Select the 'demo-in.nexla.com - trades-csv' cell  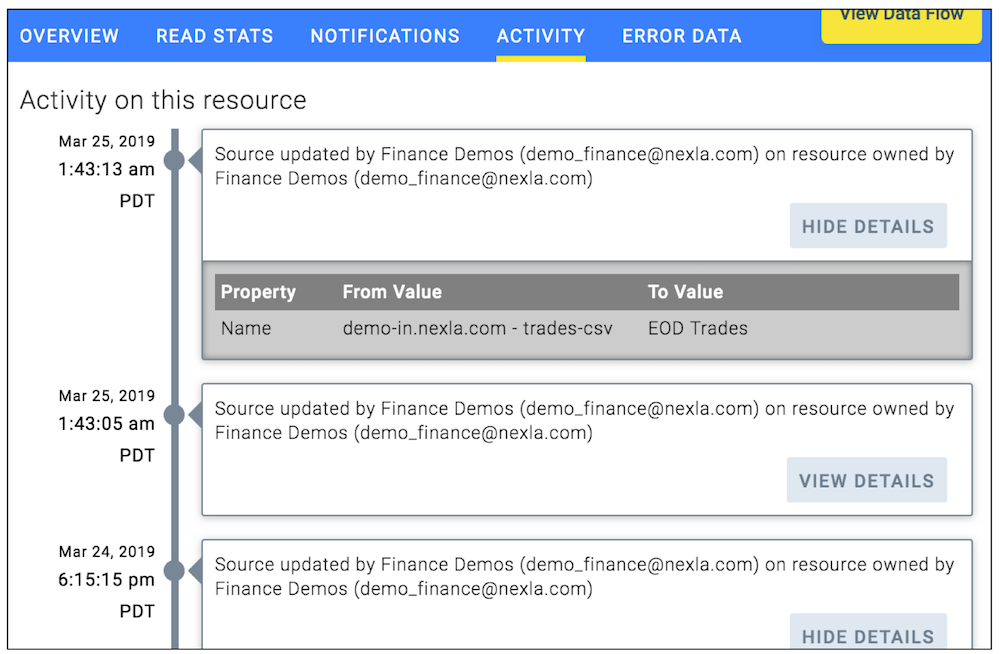coord(477,328)
